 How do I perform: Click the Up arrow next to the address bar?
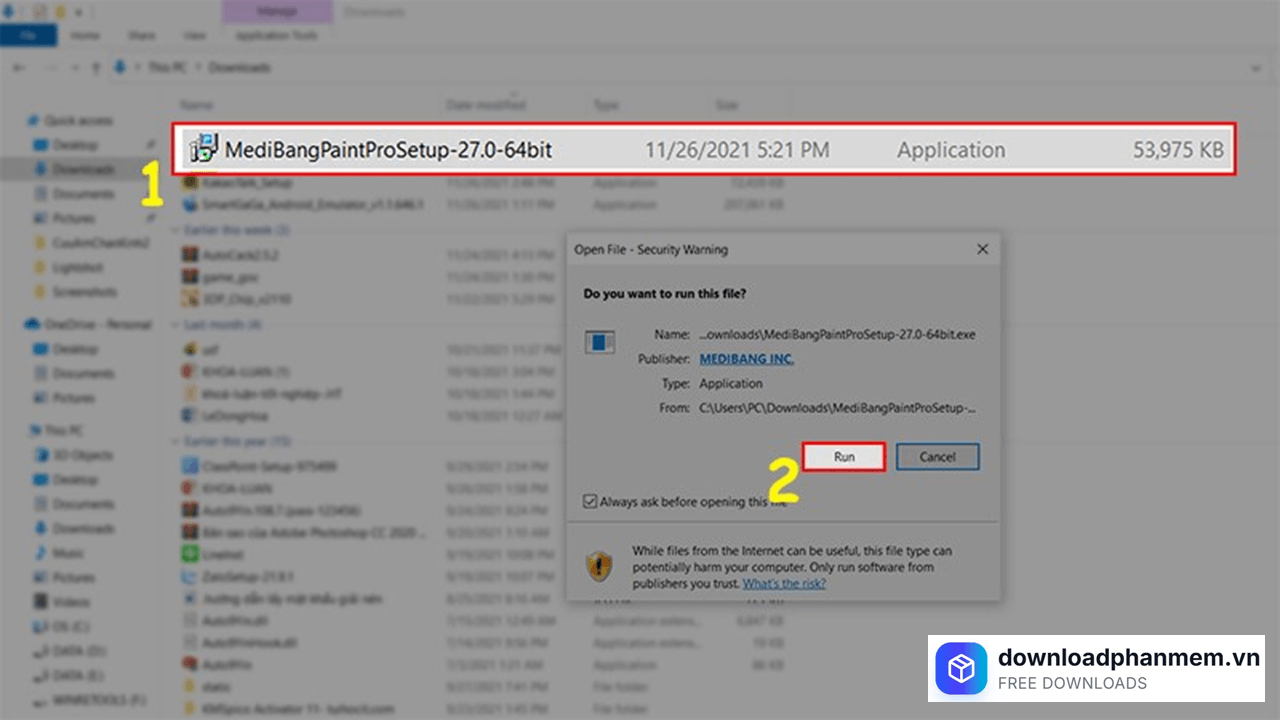tap(96, 68)
